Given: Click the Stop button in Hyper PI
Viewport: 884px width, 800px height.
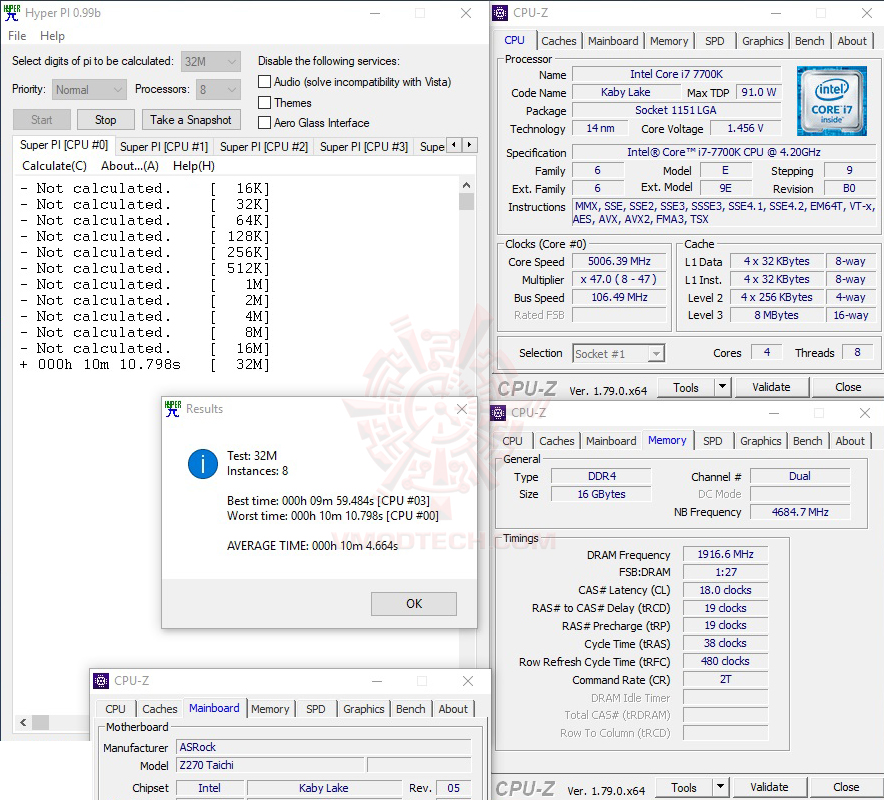Looking at the screenshot, I should (x=105, y=120).
